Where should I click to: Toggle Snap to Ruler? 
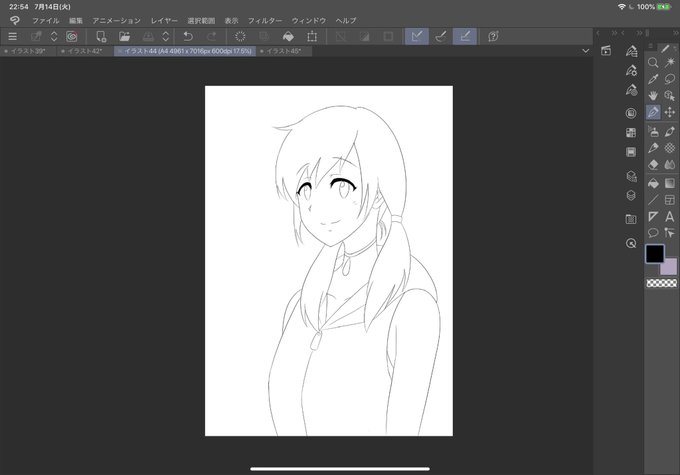tap(417, 36)
